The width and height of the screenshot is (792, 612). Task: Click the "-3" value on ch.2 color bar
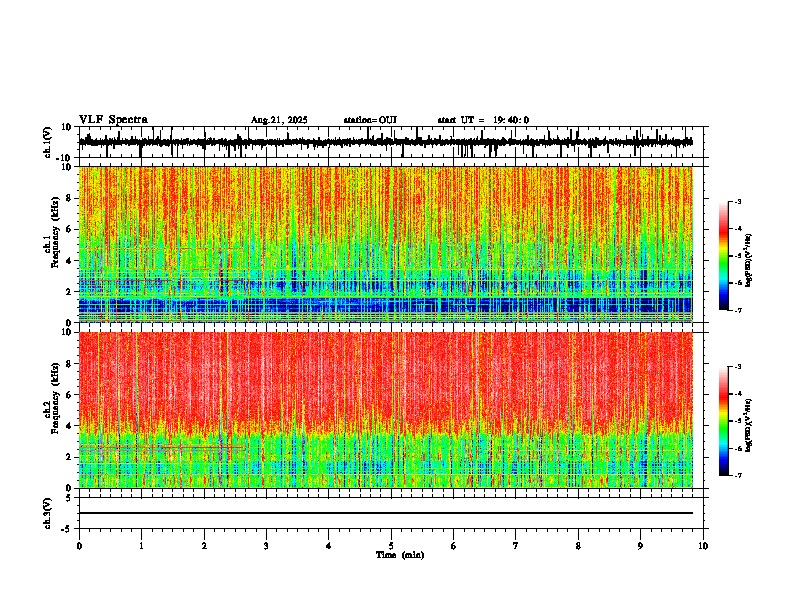point(737,367)
